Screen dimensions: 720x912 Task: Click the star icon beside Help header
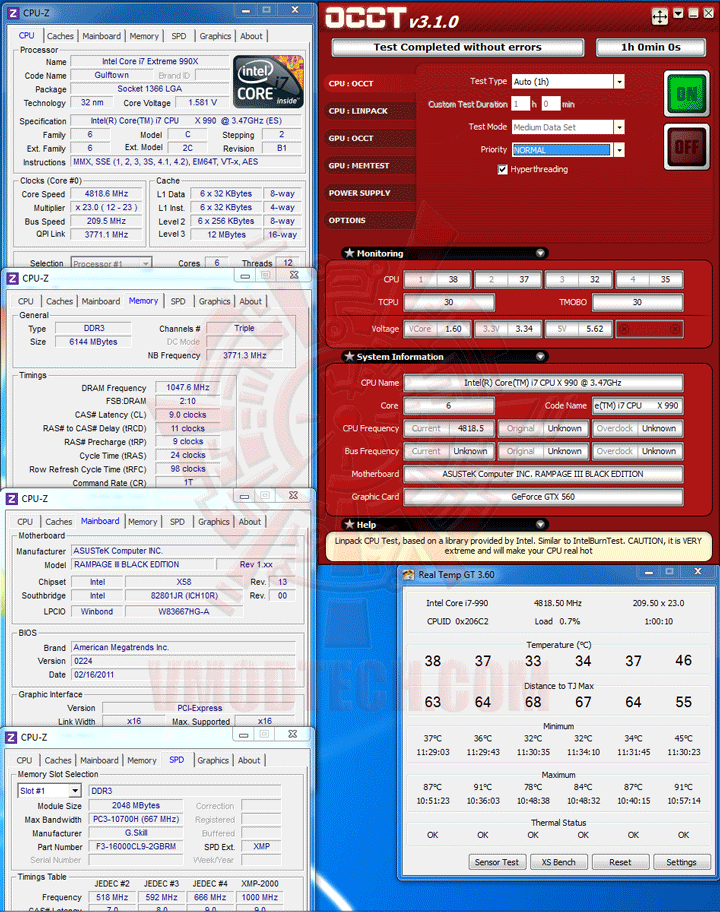(350, 524)
